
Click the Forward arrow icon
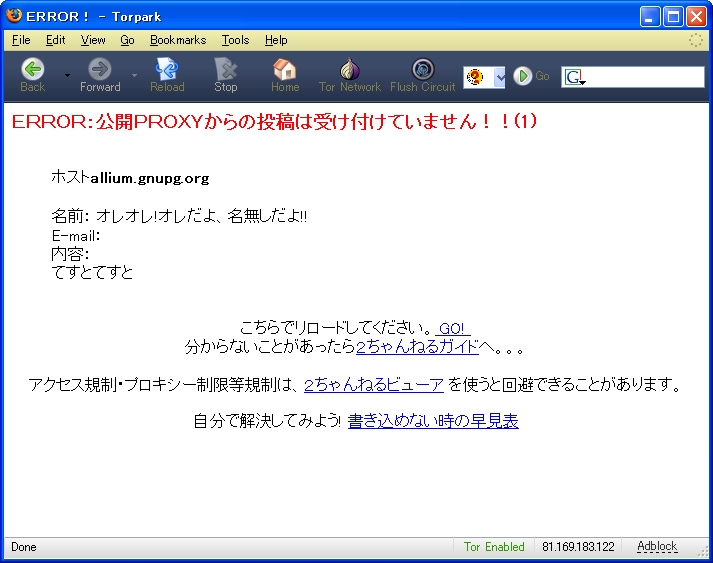(100, 69)
